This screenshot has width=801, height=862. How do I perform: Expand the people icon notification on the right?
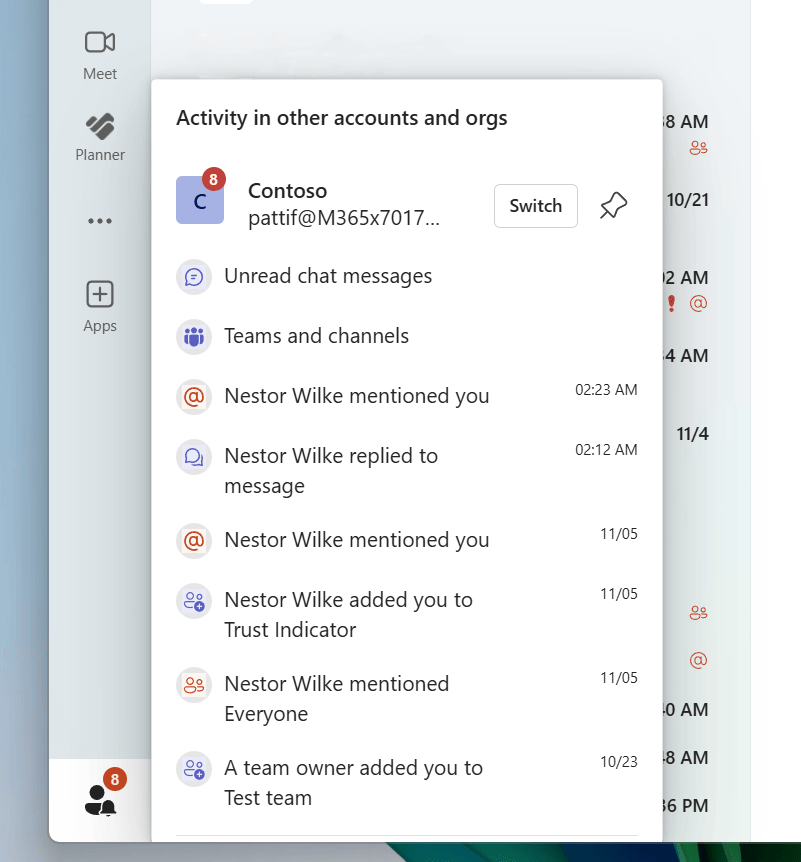(x=698, y=612)
